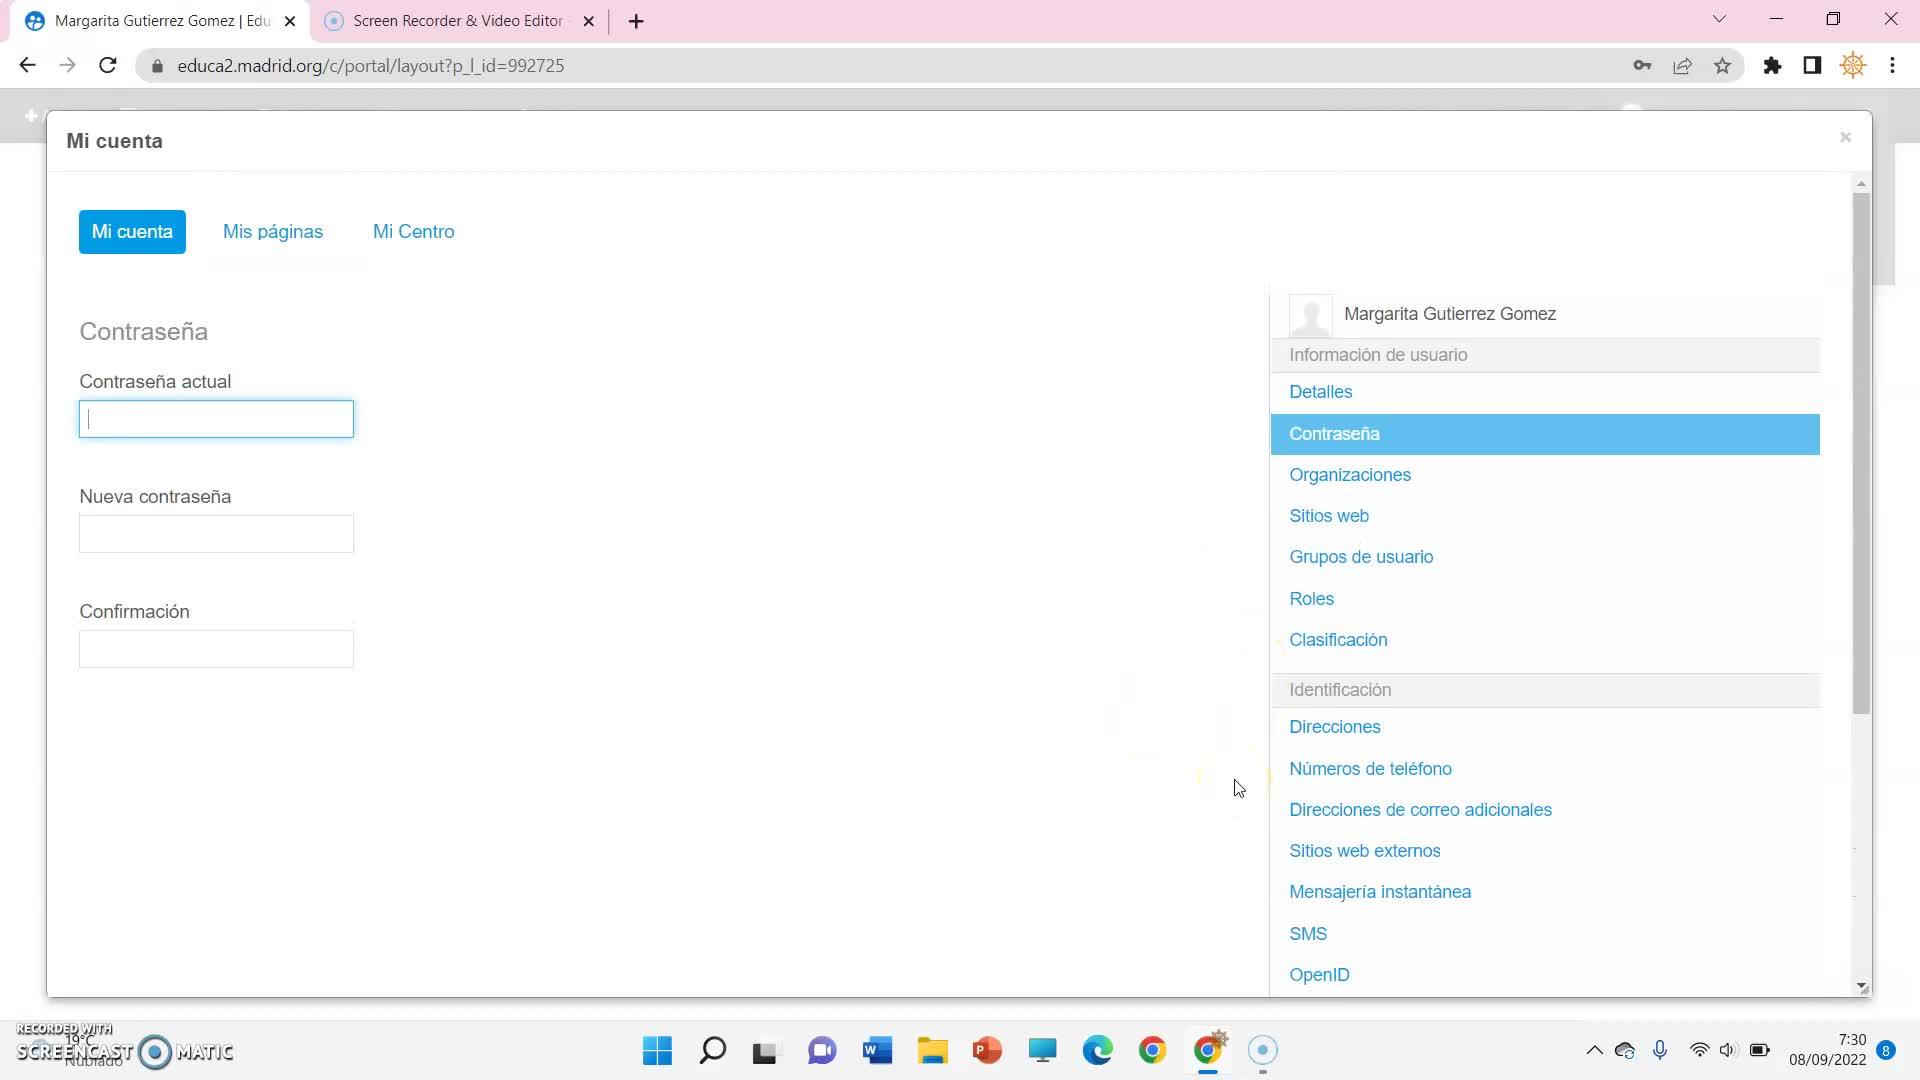This screenshot has width=1920, height=1080.
Task: Click the browser reload page icon
Action: click(108, 66)
